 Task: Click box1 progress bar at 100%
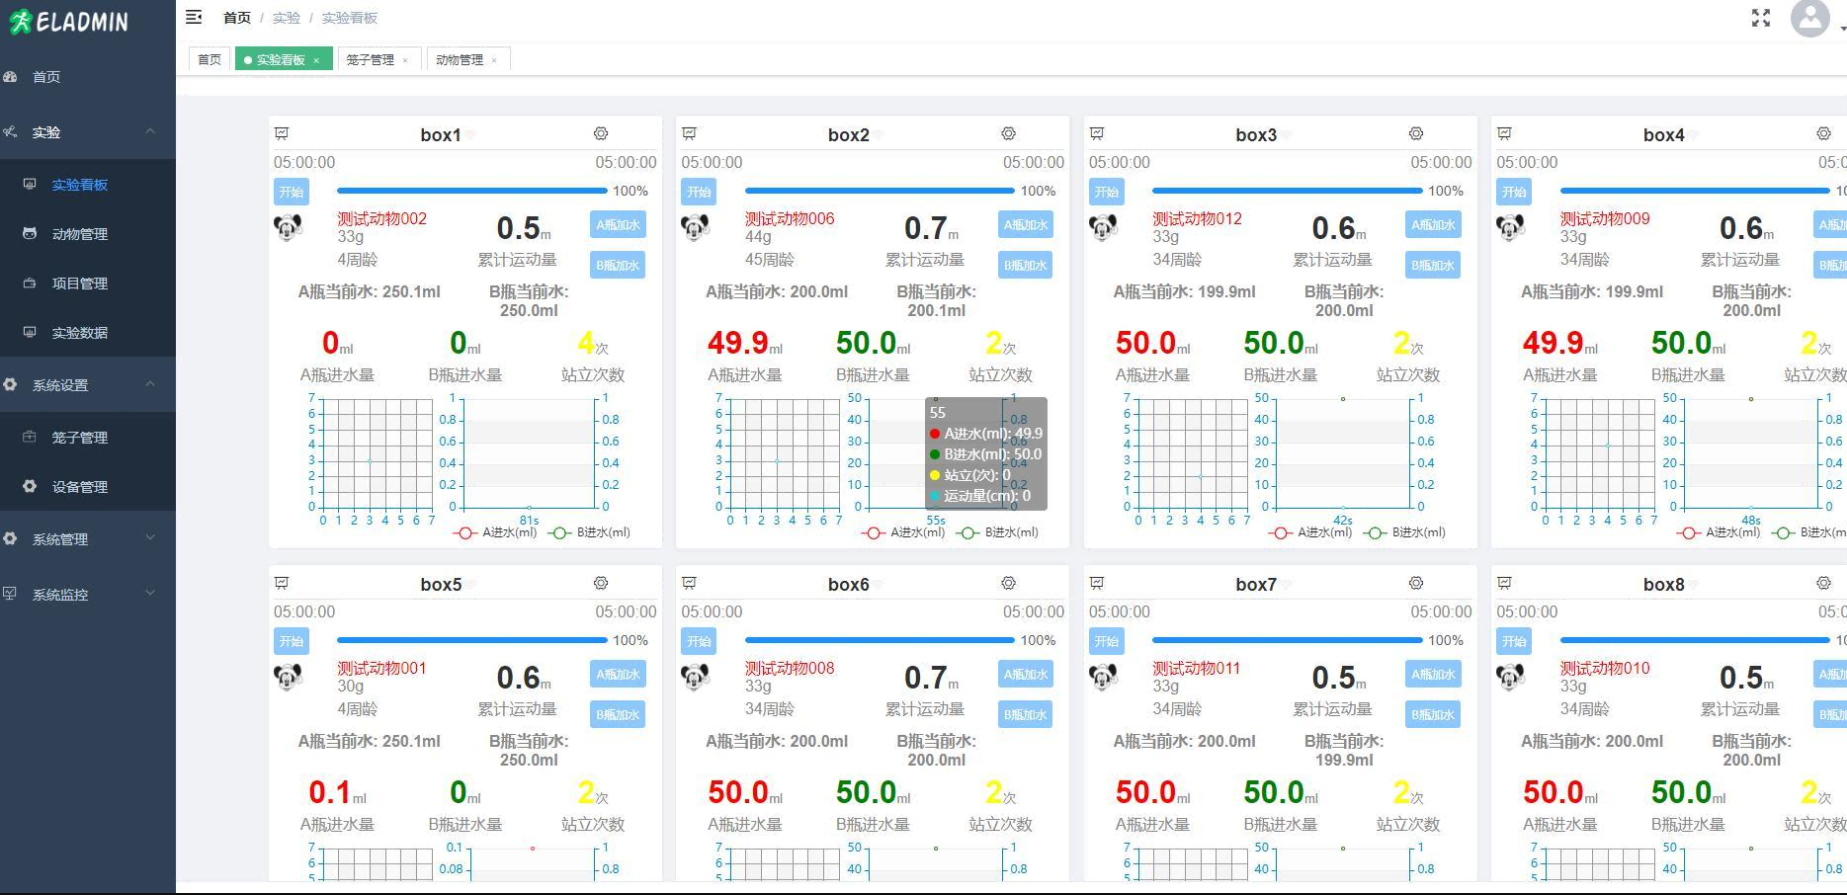point(472,190)
